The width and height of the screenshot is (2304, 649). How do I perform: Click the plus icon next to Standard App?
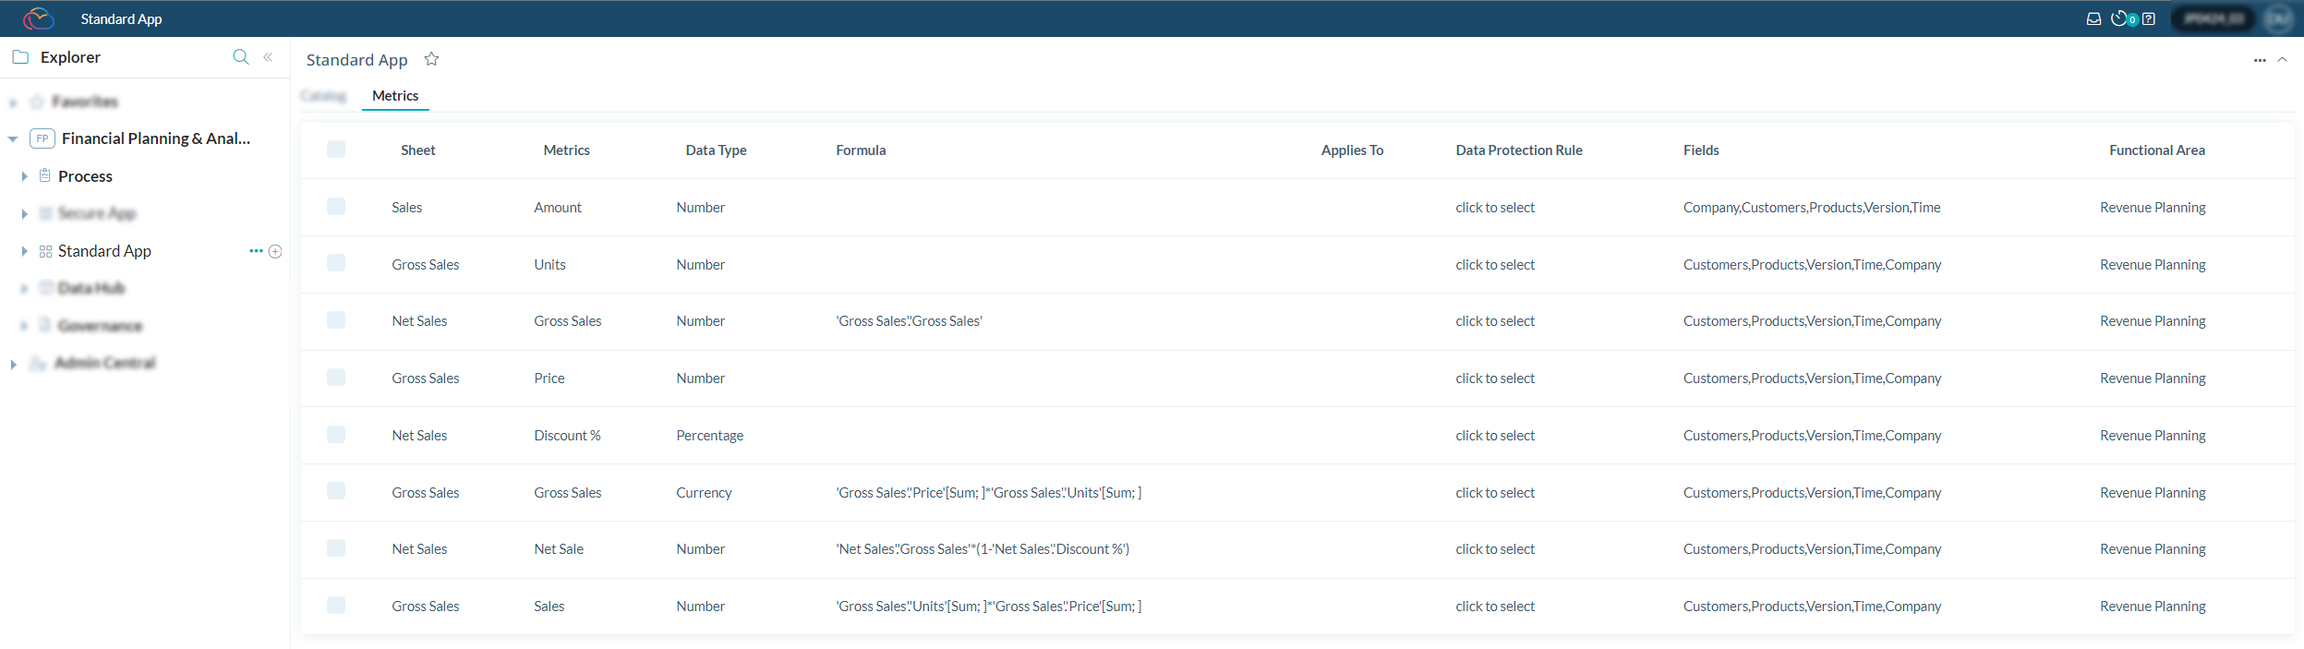[275, 251]
